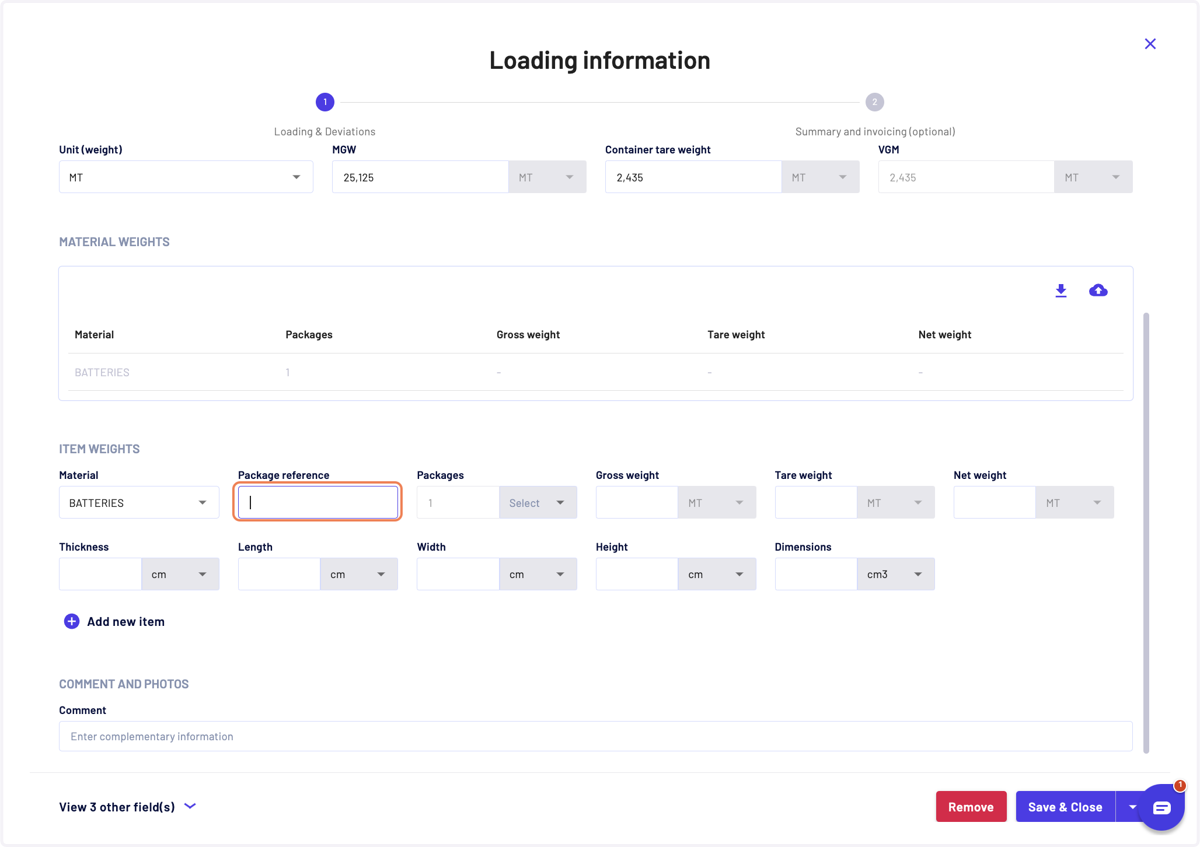Edit the MGW value field

tap(420, 177)
